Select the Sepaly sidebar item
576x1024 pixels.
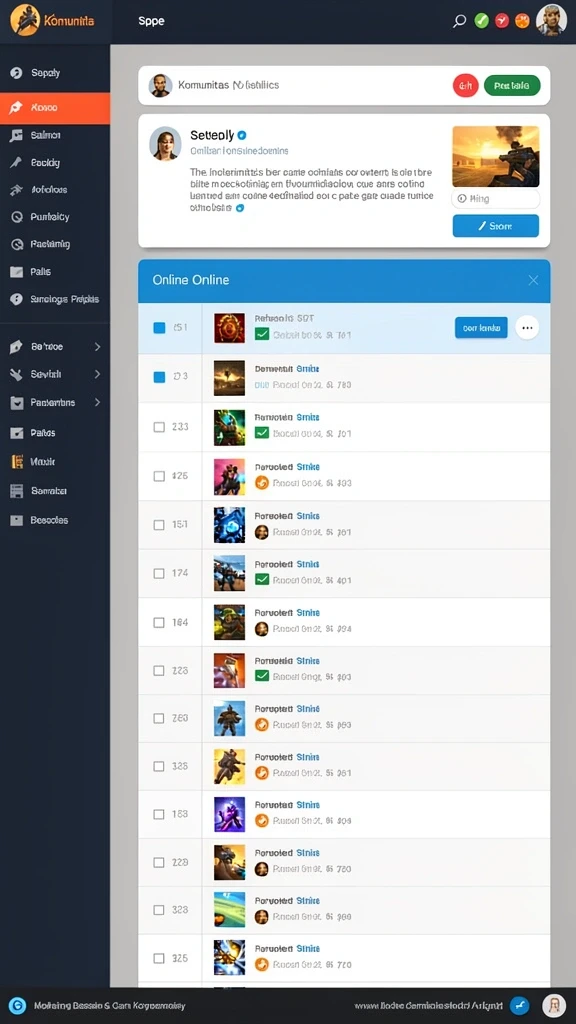click(55, 73)
